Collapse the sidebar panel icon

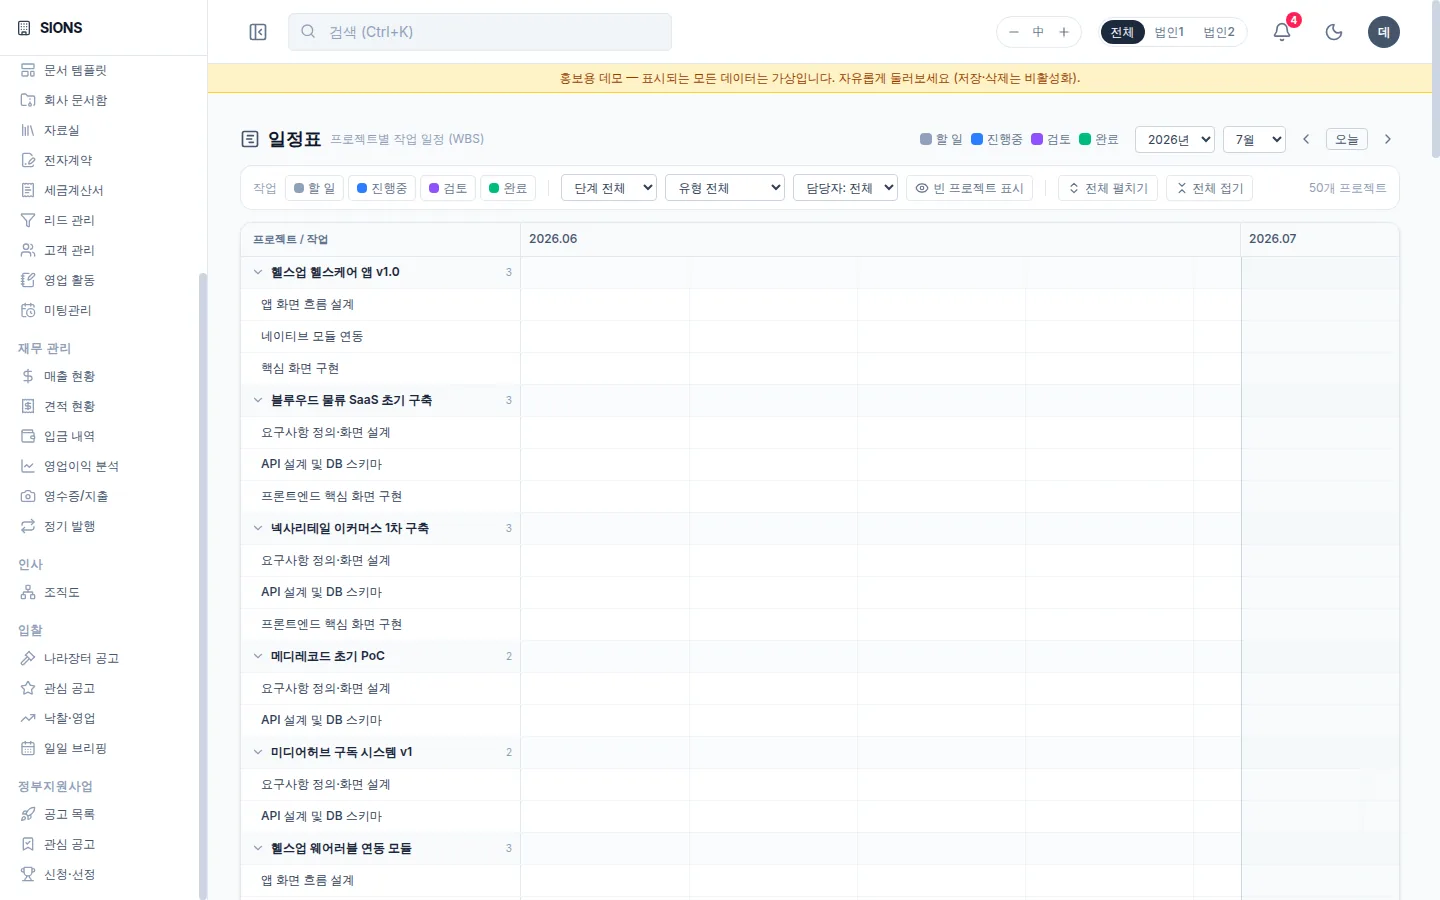tap(258, 32)
